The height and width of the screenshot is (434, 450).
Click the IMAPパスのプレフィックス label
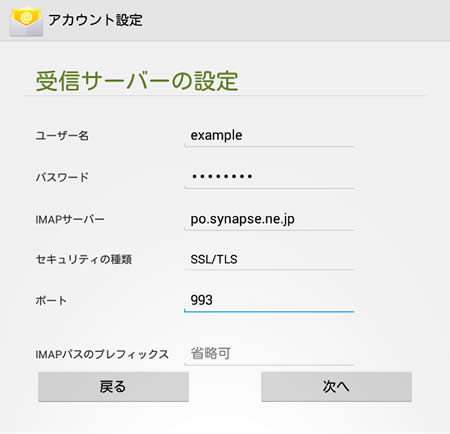tap(102, 354)
